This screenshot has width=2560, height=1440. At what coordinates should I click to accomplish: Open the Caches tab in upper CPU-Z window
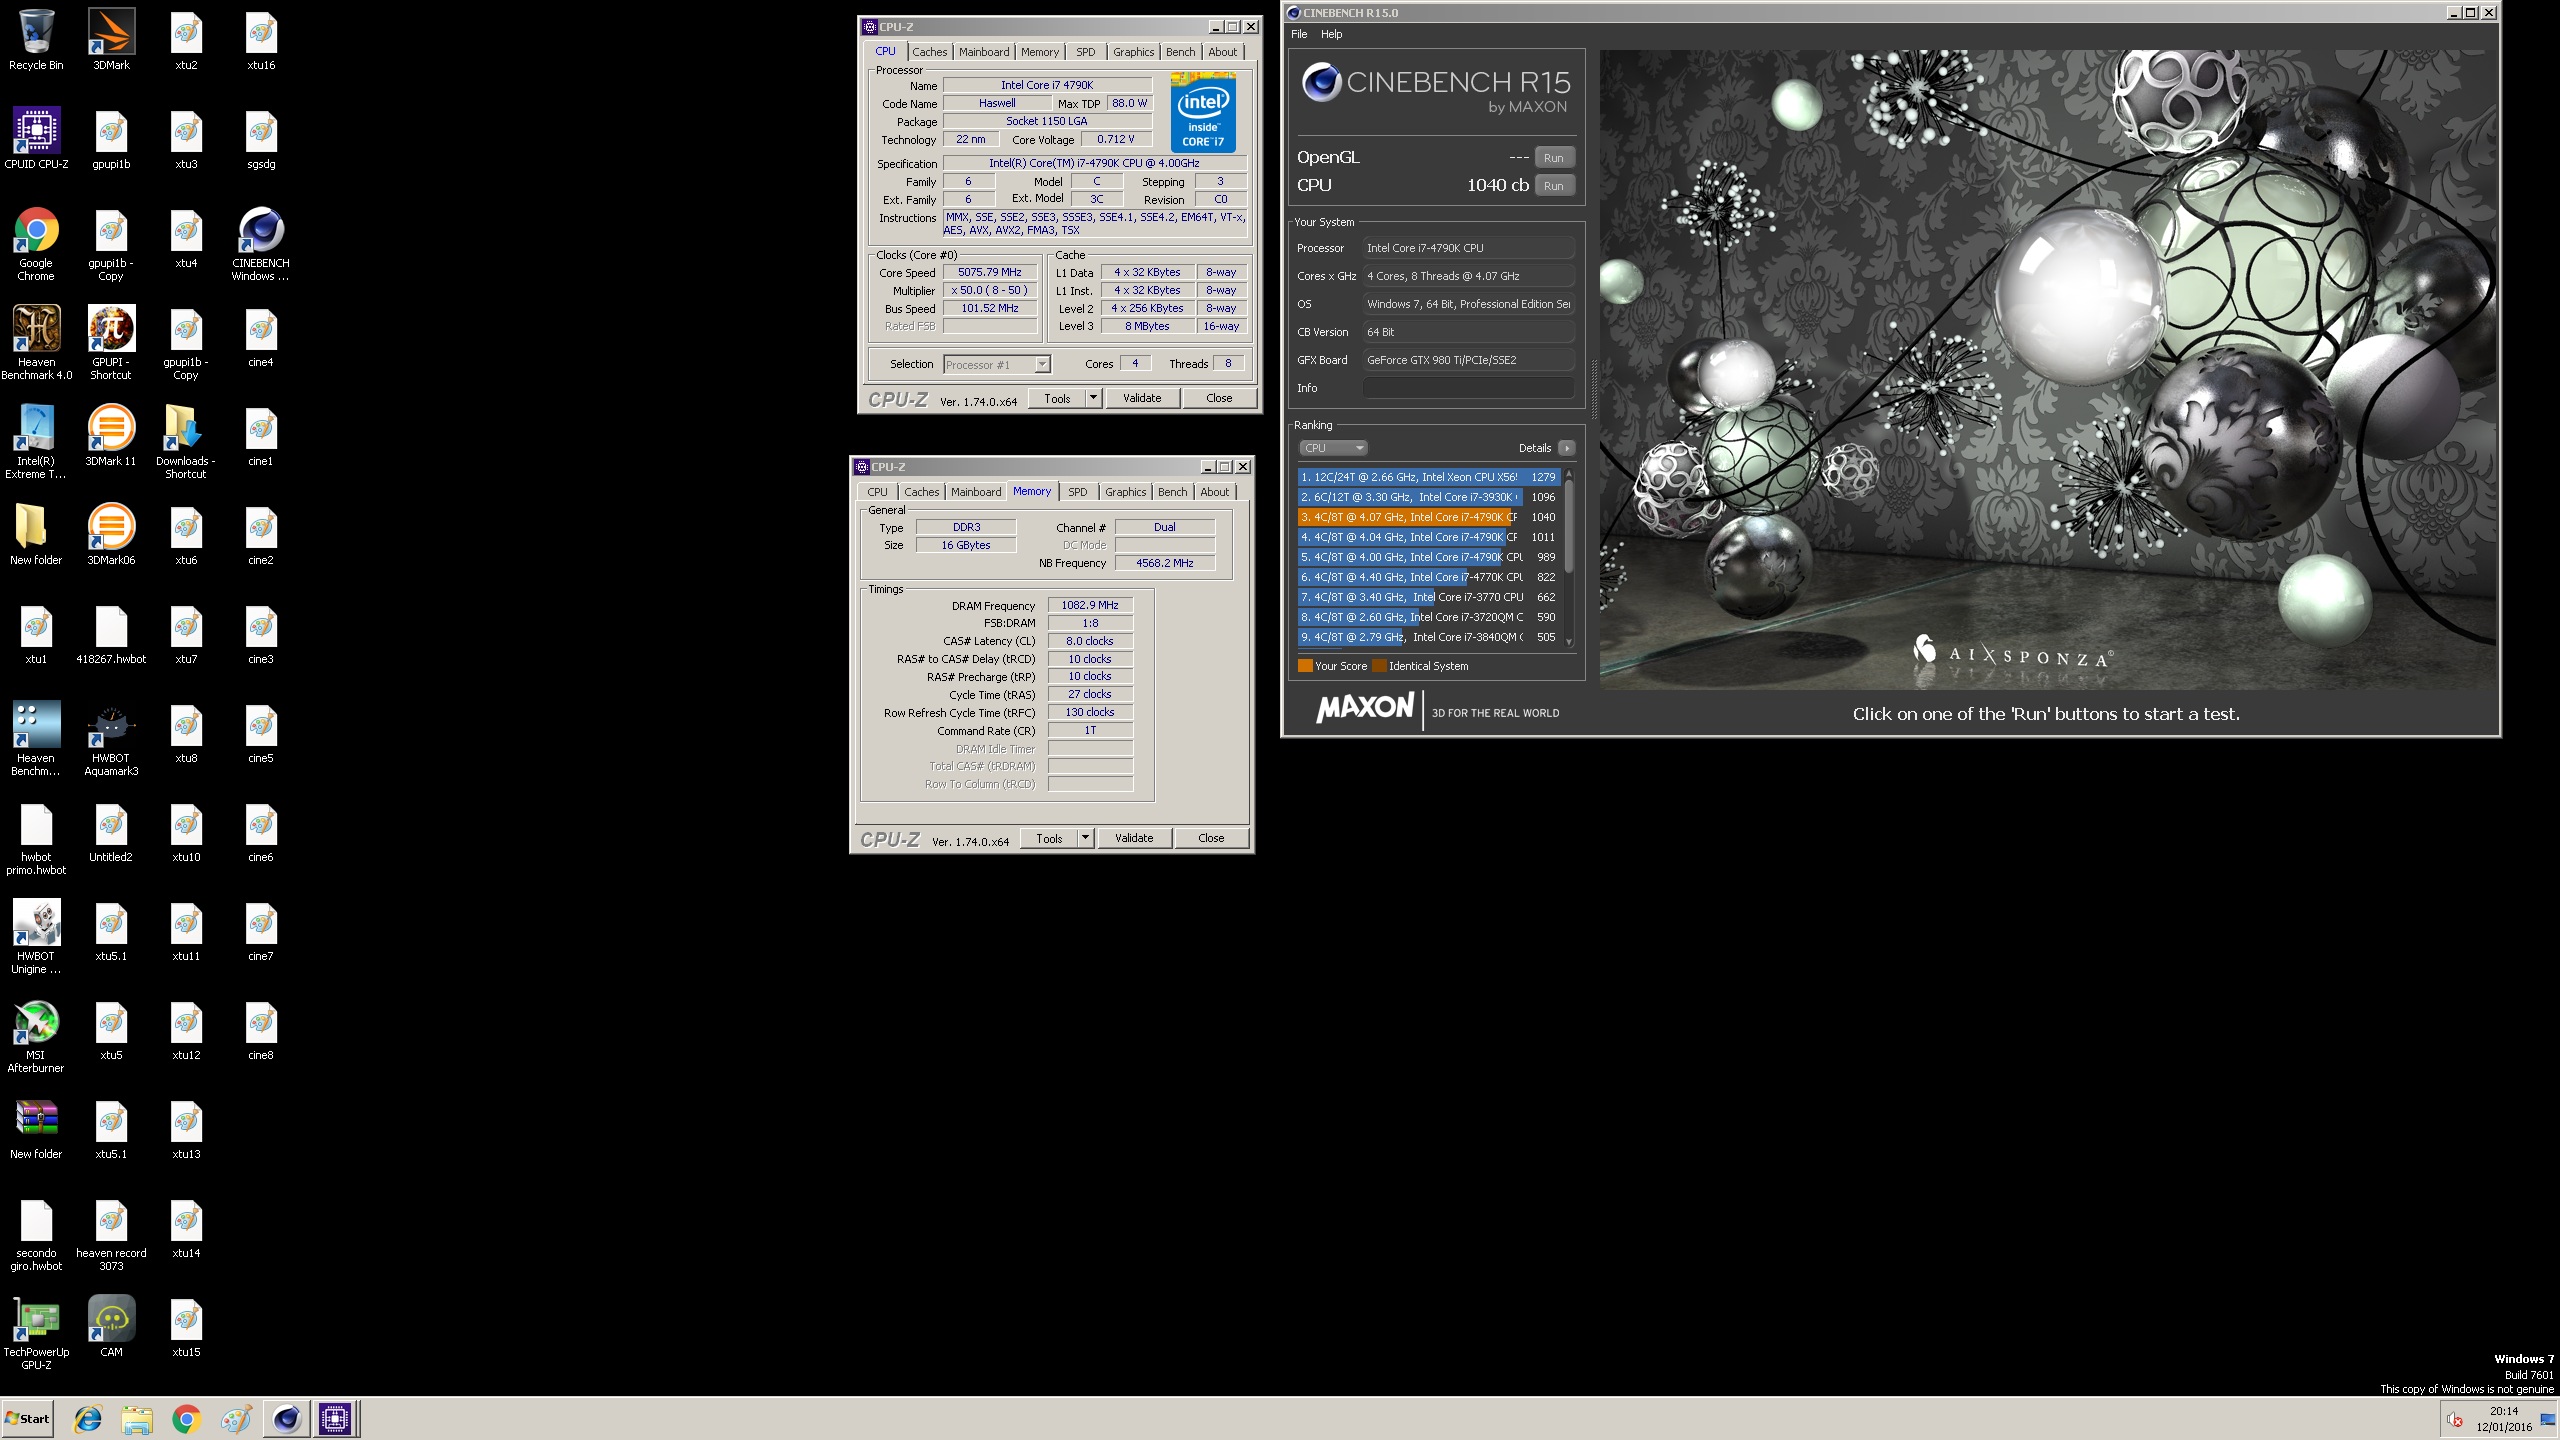coord(929,52)
